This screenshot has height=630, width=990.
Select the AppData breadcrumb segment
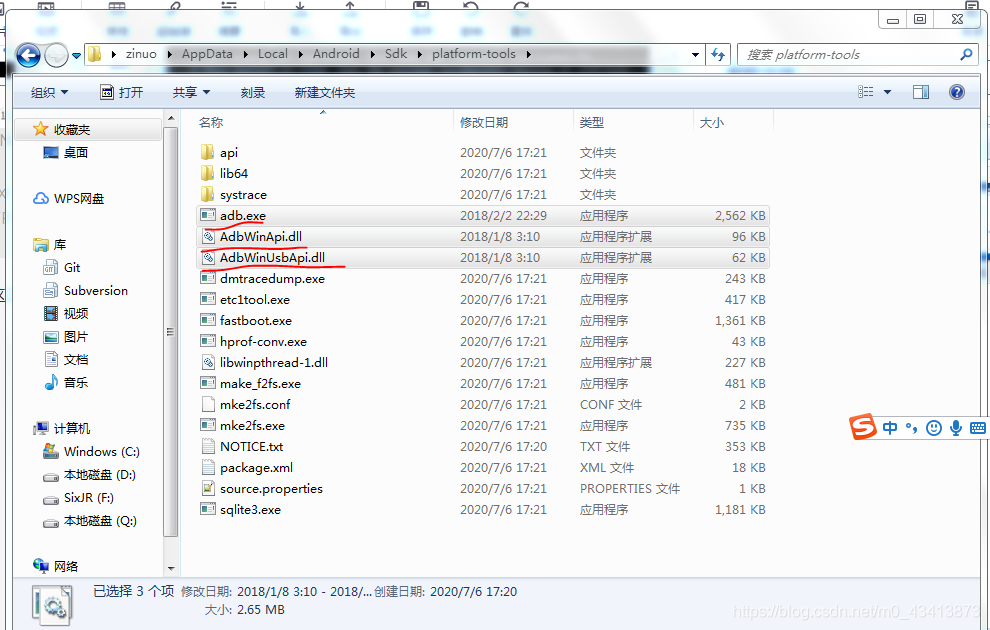pyautogui.click(x=207, y=54)
